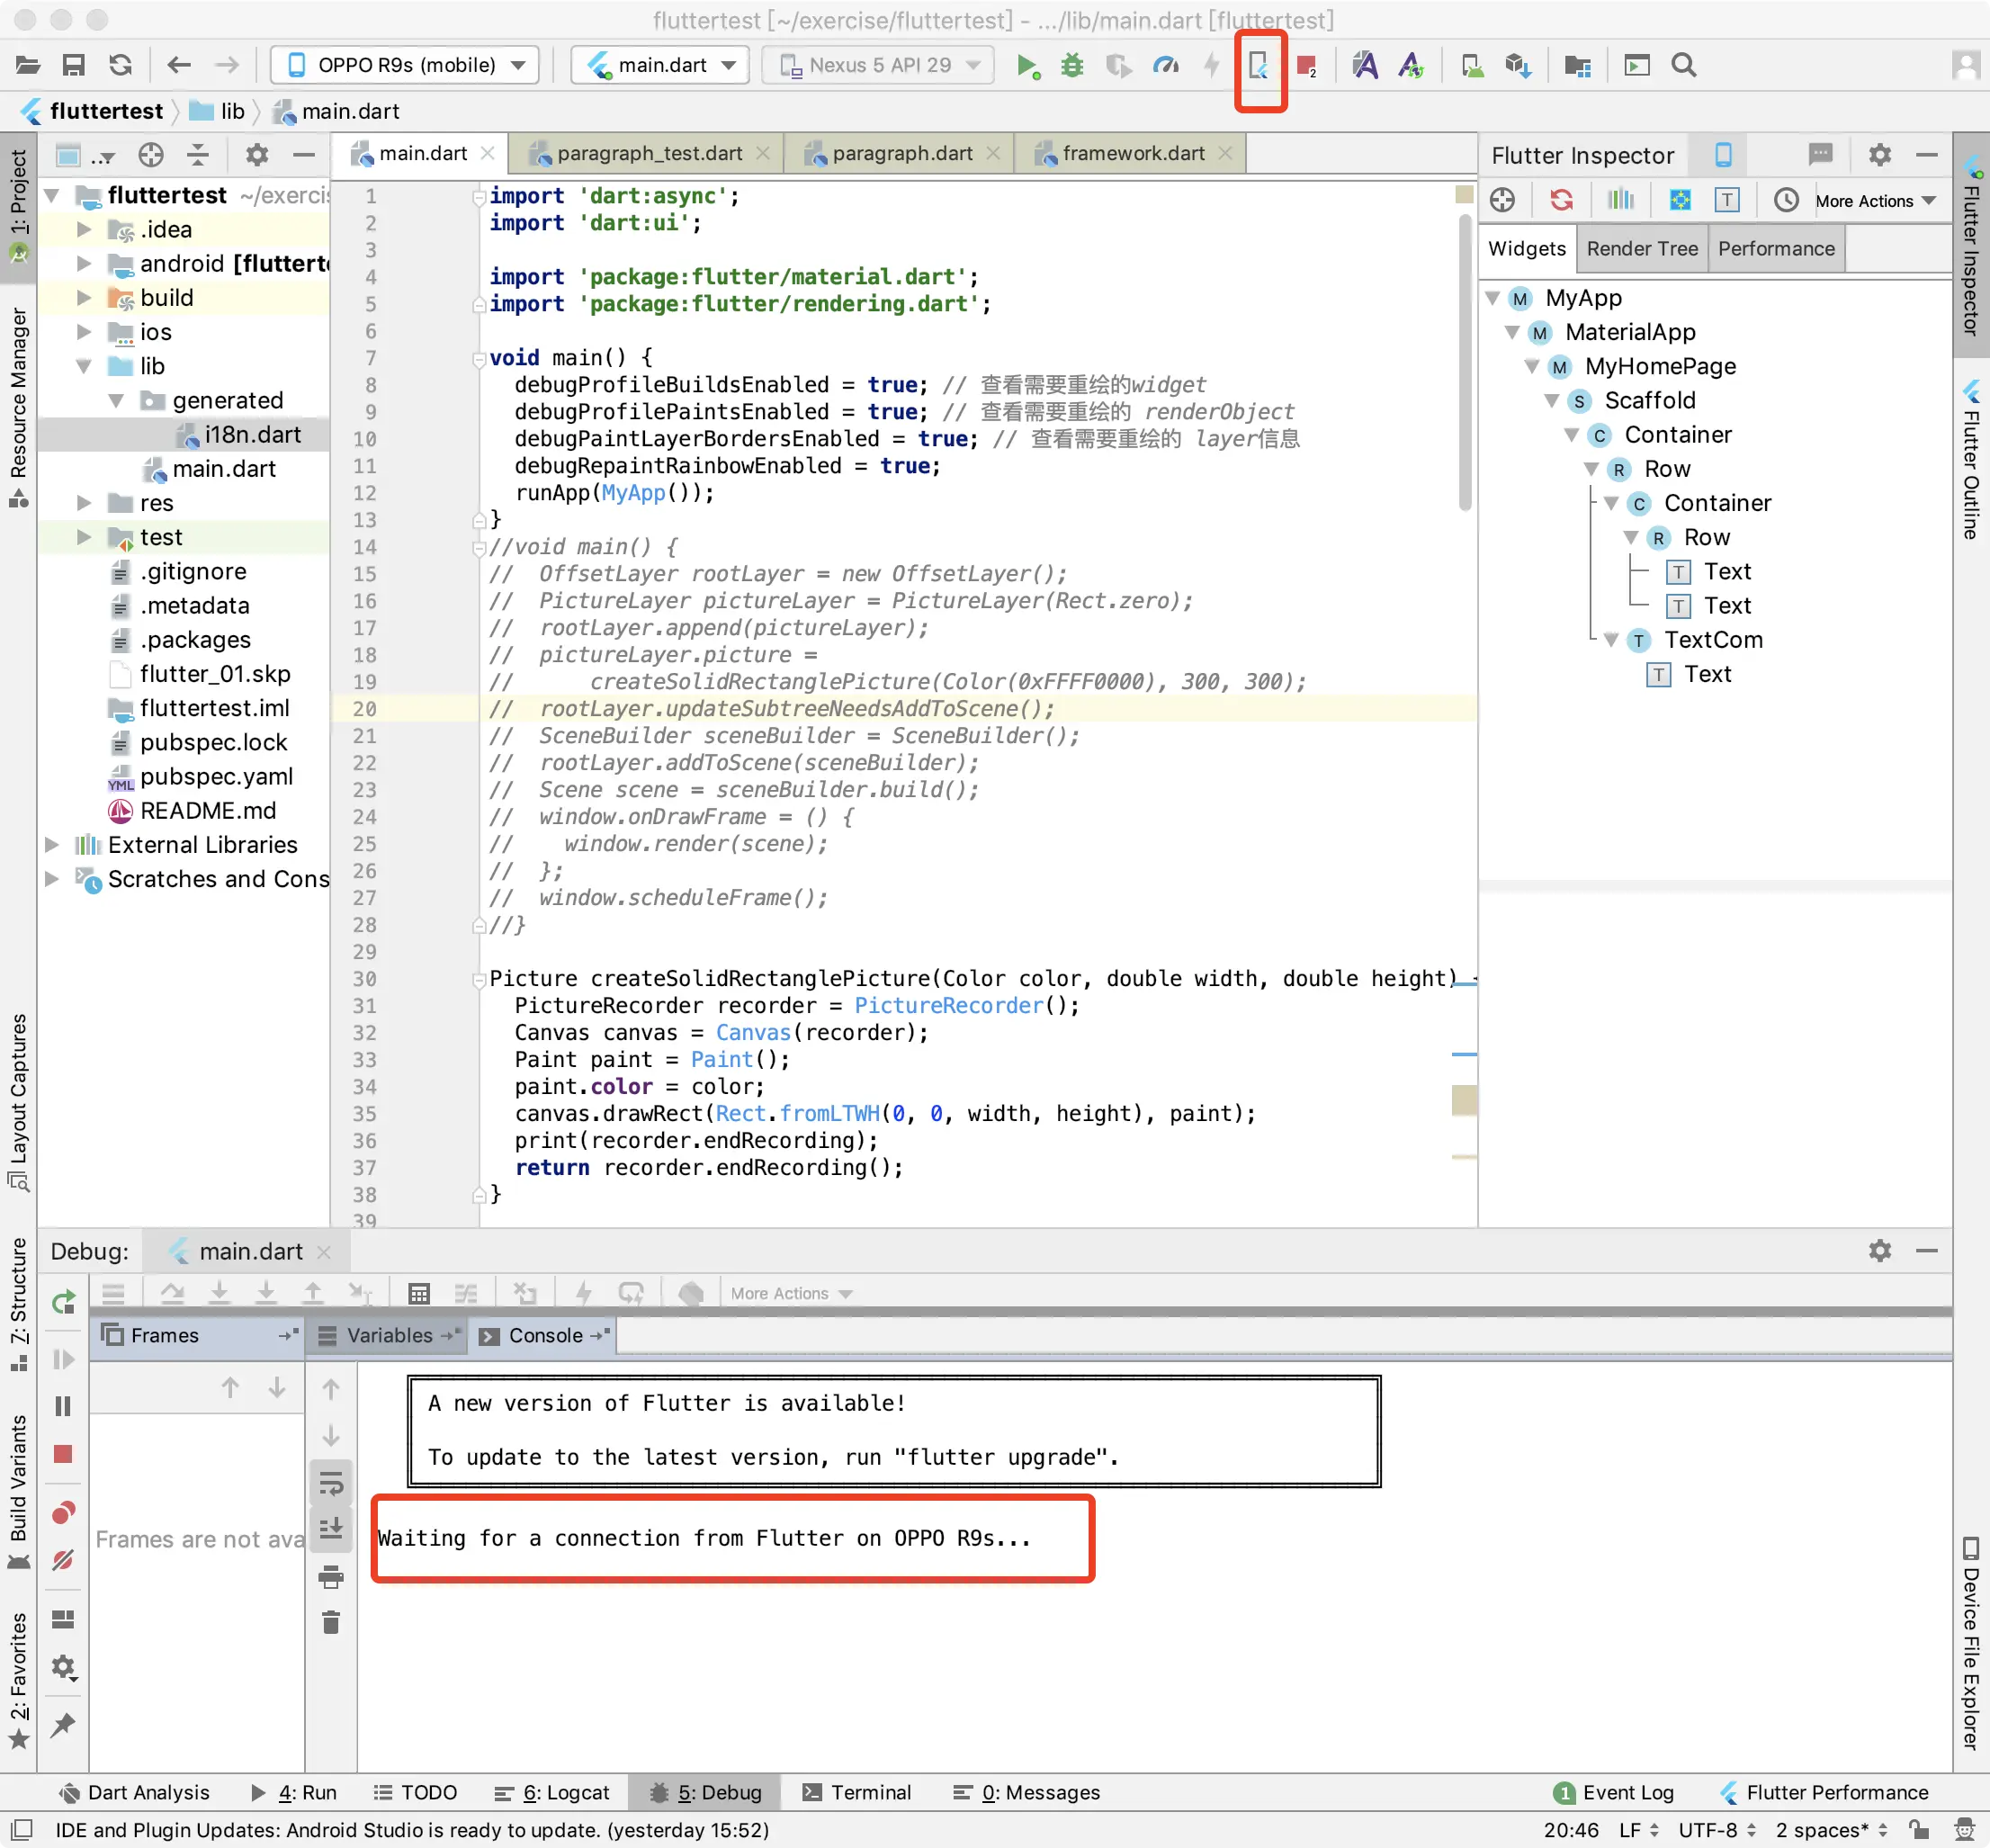
Task: Open Flutter Performance tool window
Action: [1824, 1792]
